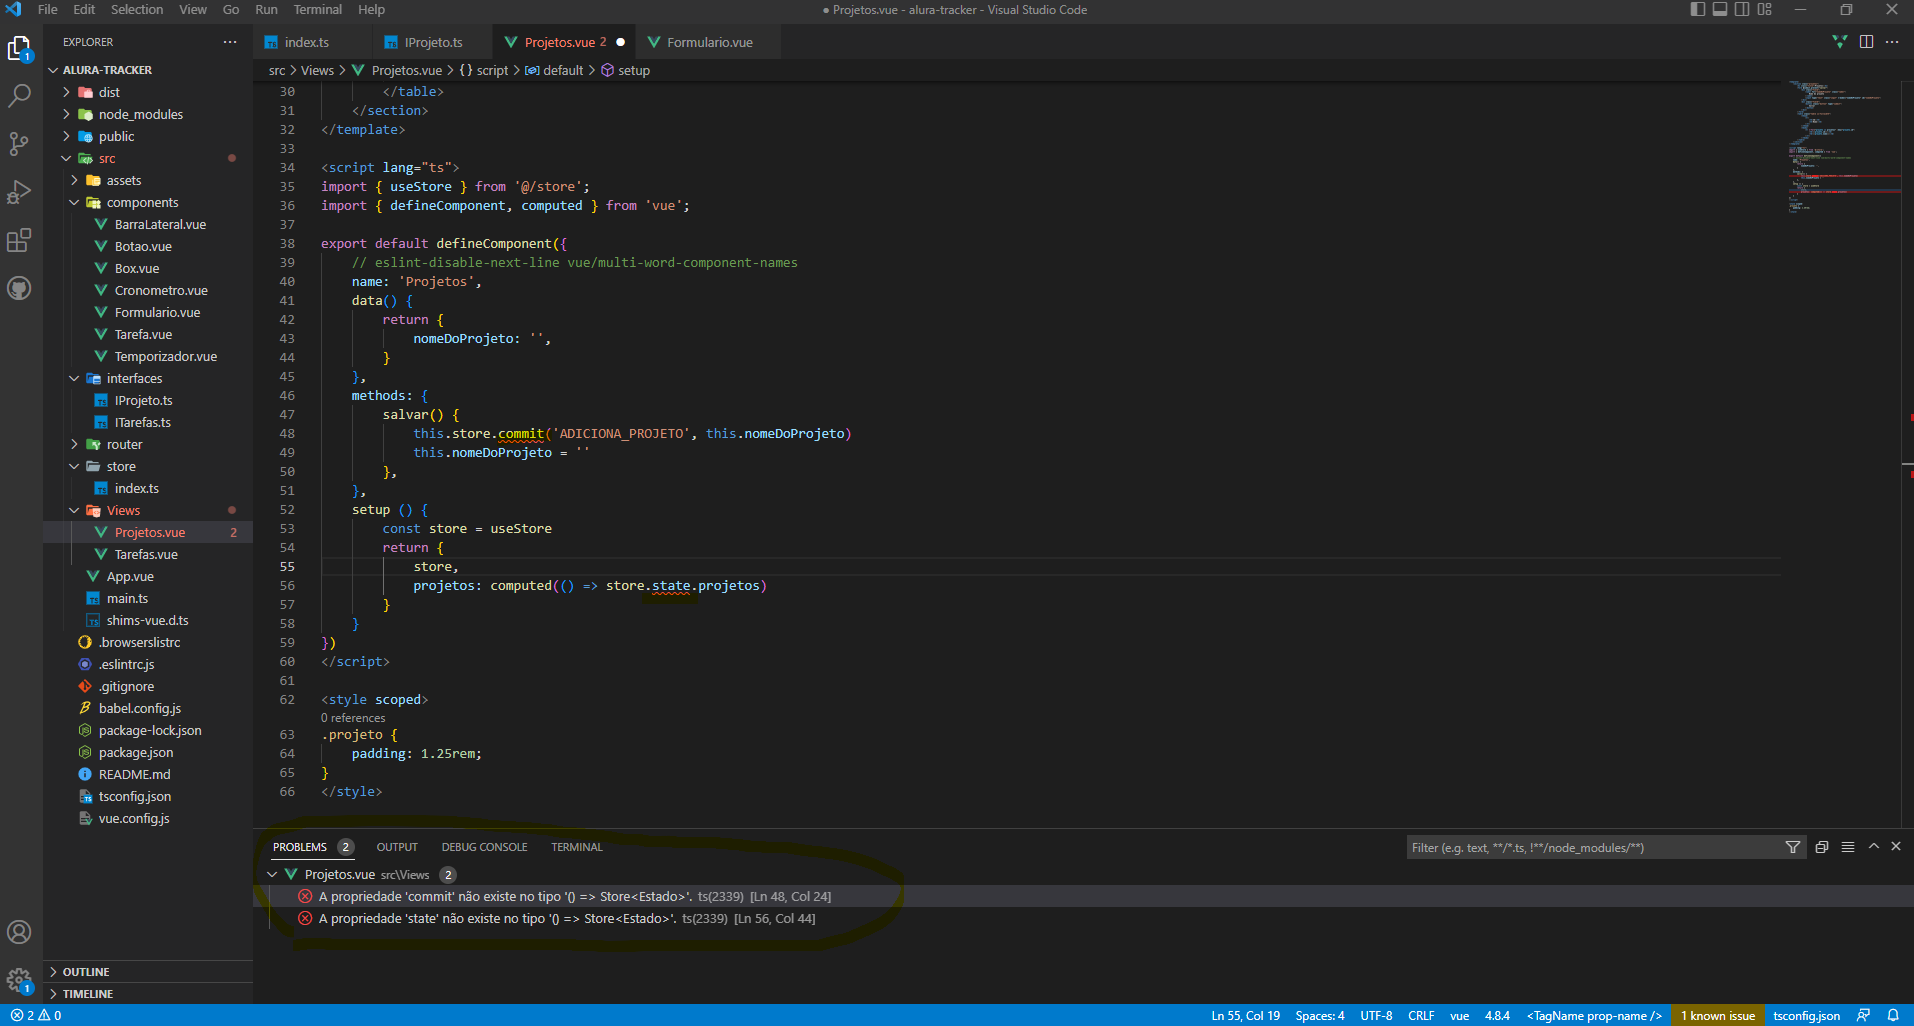Open the GitHub view icon
Screen dimensions: 1914x1026
[x=20, y=288]
